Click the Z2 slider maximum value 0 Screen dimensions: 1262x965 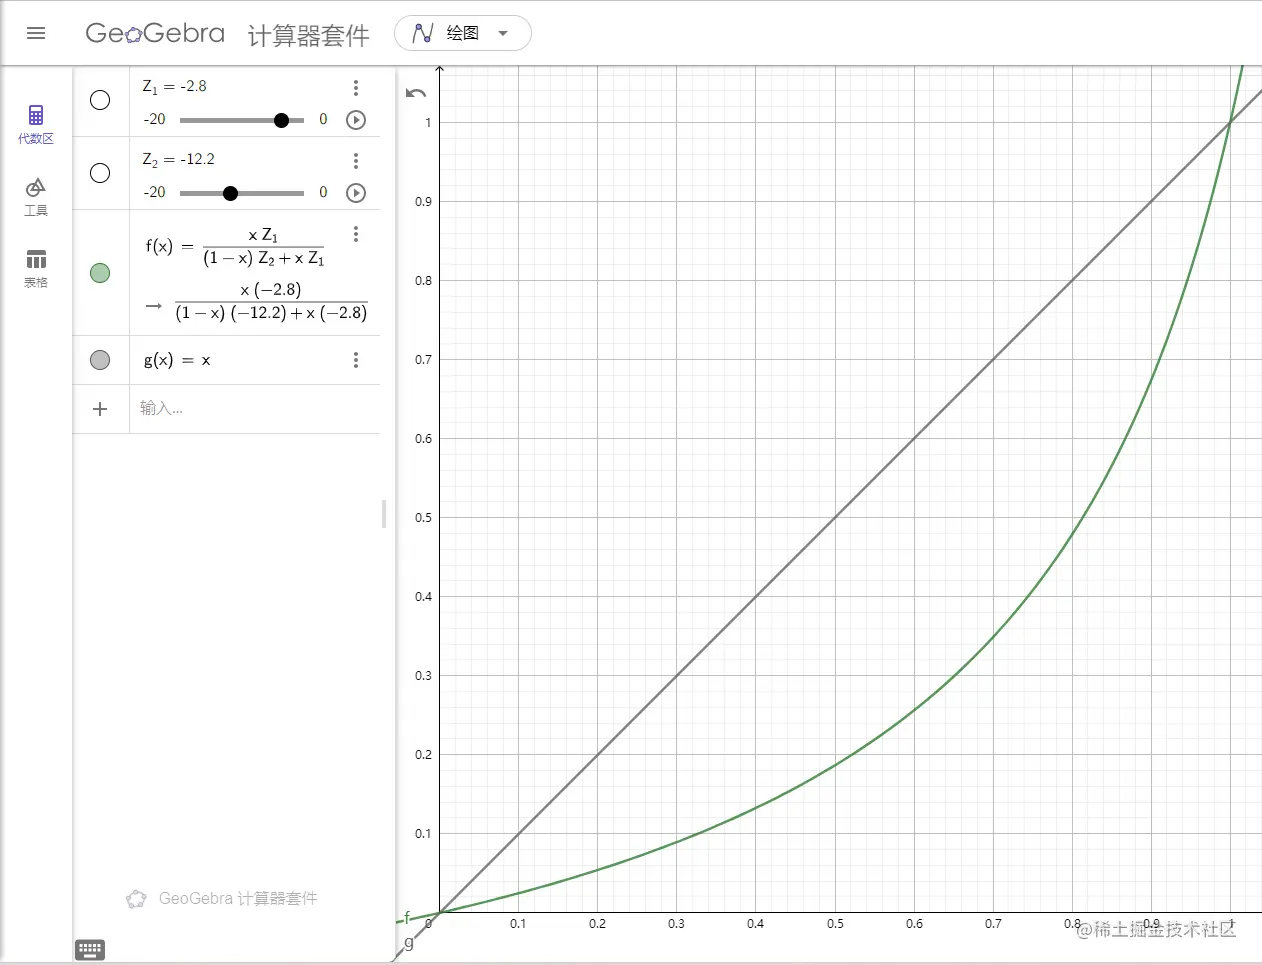(x=323, y=192)
